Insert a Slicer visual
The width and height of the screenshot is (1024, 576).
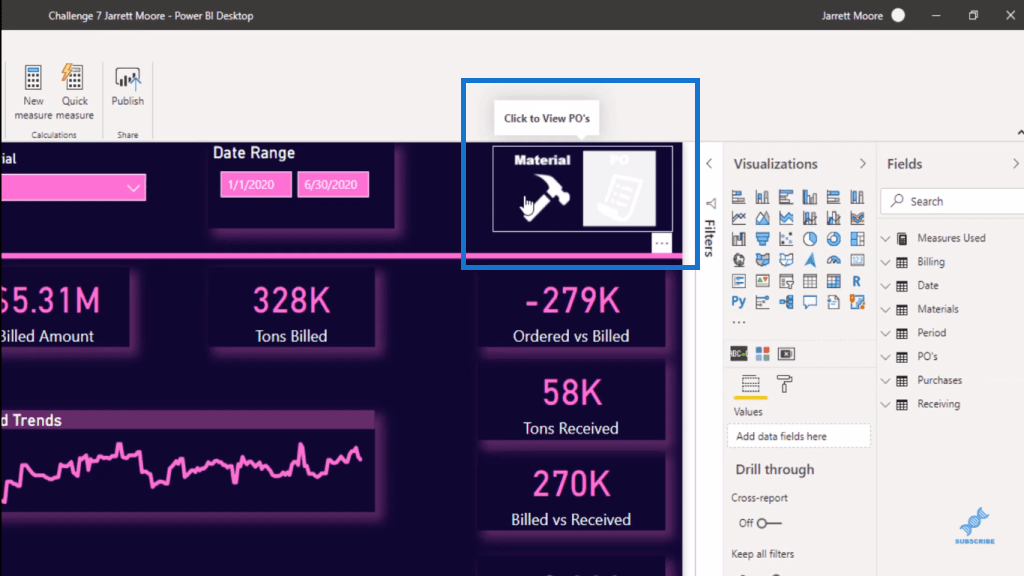point(786,281)
